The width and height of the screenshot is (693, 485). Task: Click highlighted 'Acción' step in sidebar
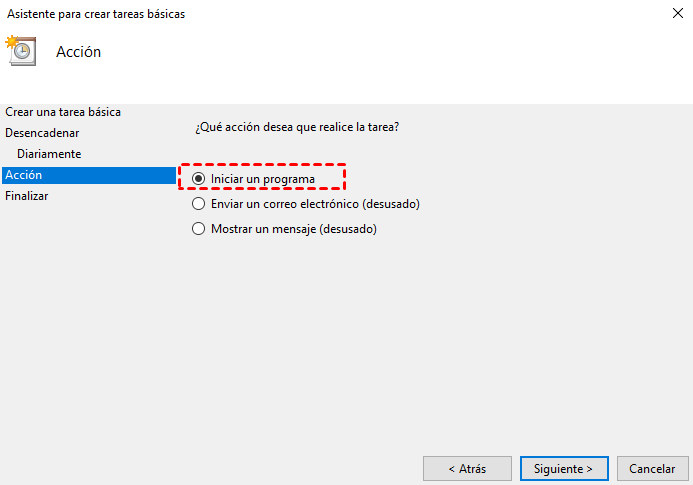pos(24,175)
